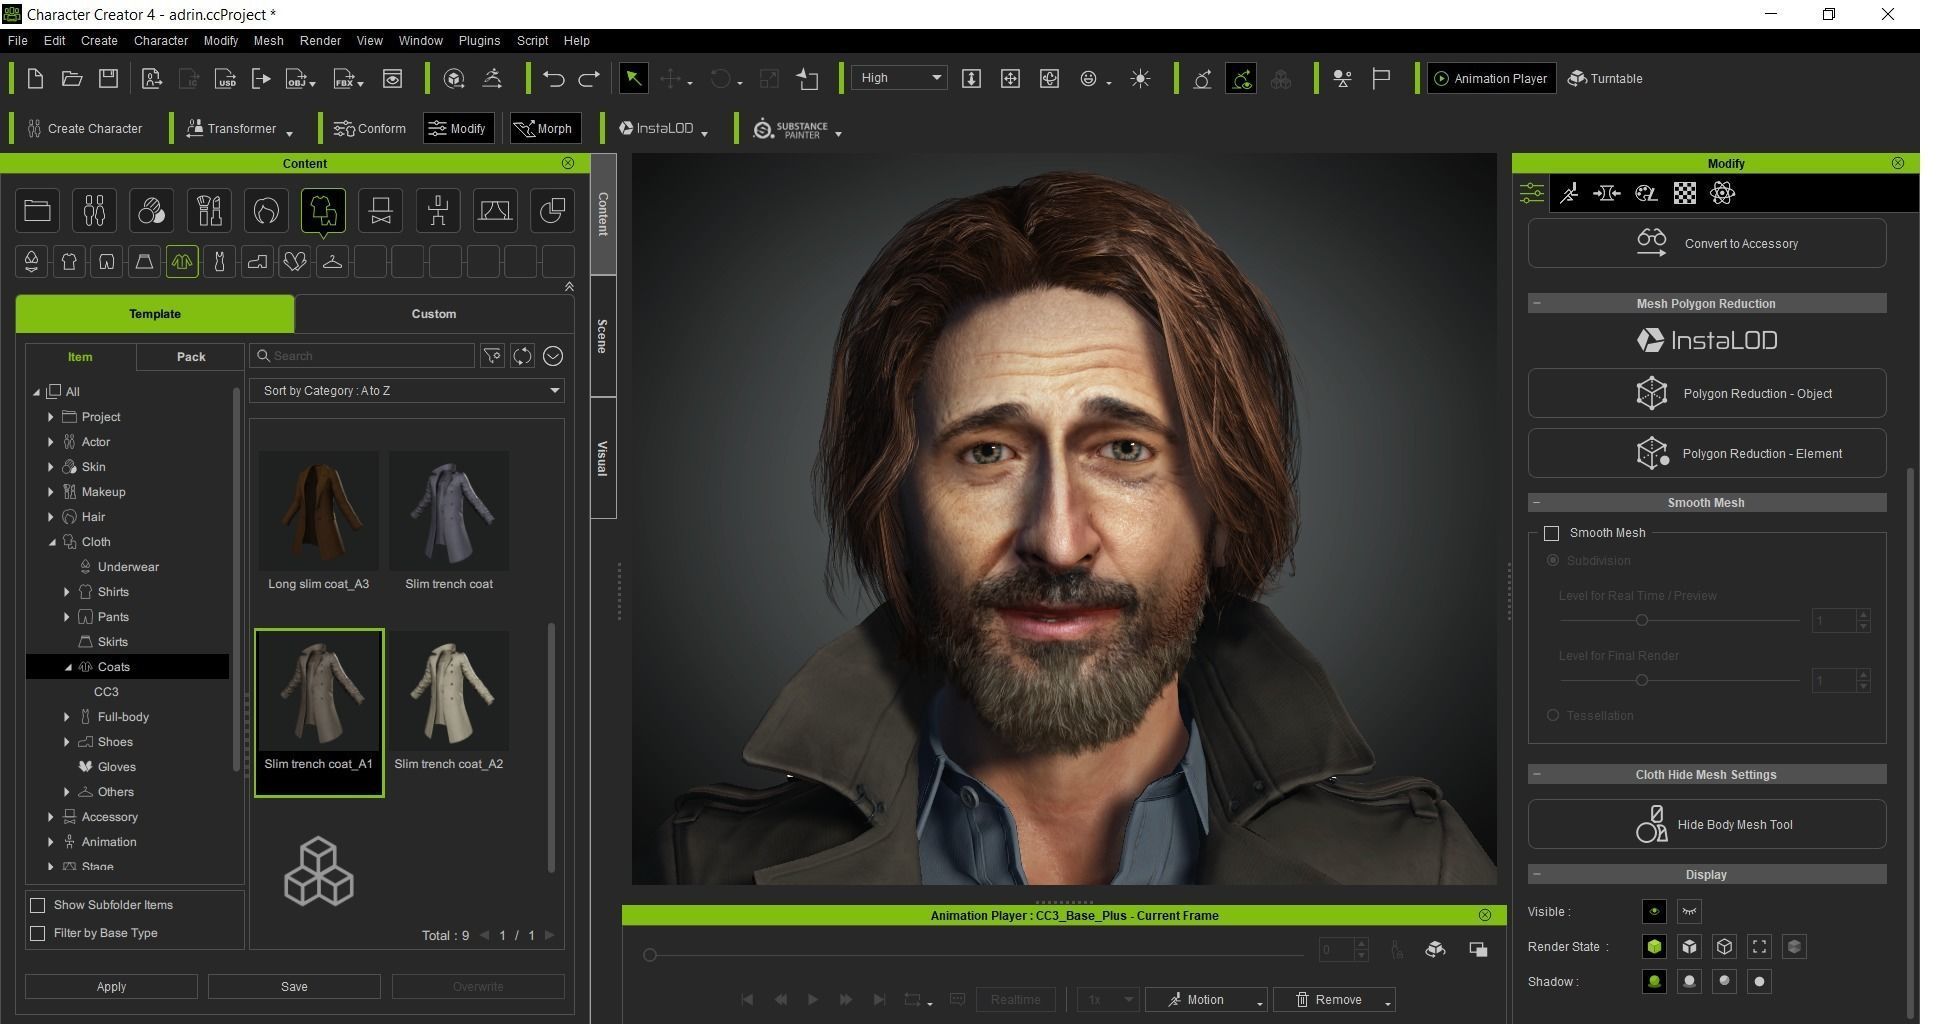1952x1024 pixels.
Task: Click the Level for Real Time slider
Action: pyautogui.click(x=1641, y=621)
